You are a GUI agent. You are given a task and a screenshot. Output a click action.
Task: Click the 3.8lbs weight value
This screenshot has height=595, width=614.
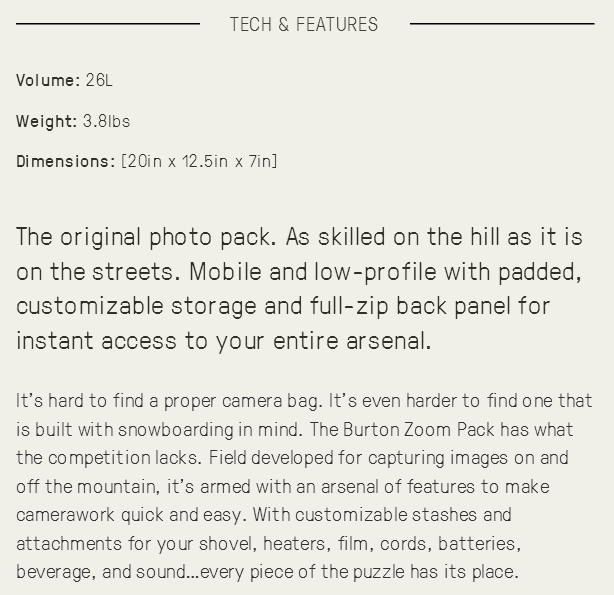pos(107,121)
